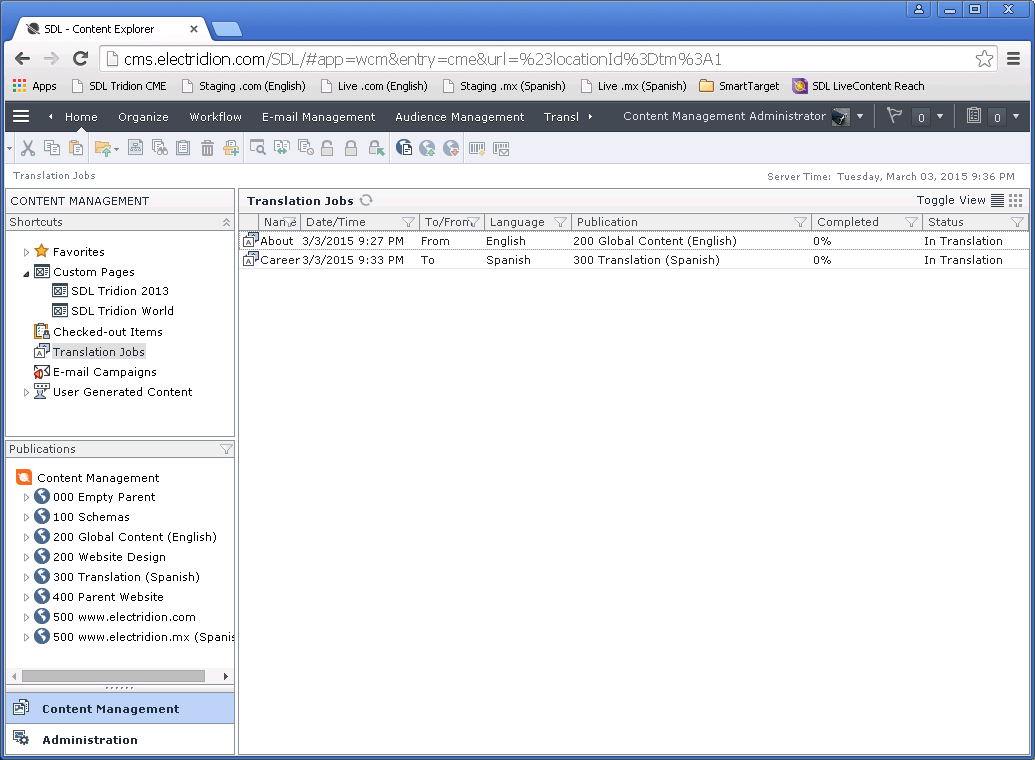The image size is (1035, 760).
Task: Refresh the Translation Jobs list
Action: tap(367, 201)
